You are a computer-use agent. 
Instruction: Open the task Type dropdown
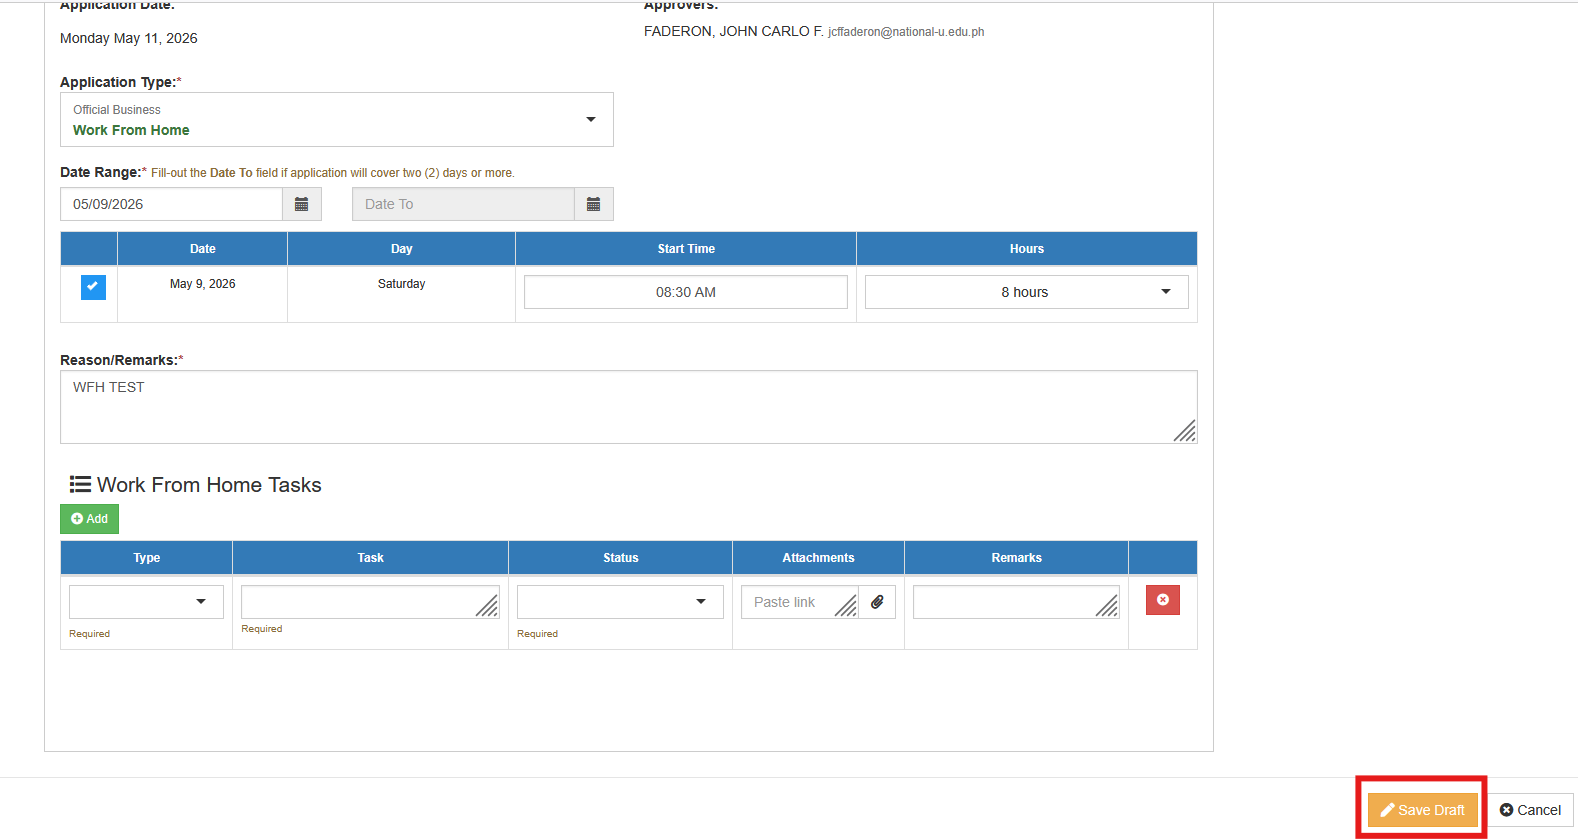point(146,602)
